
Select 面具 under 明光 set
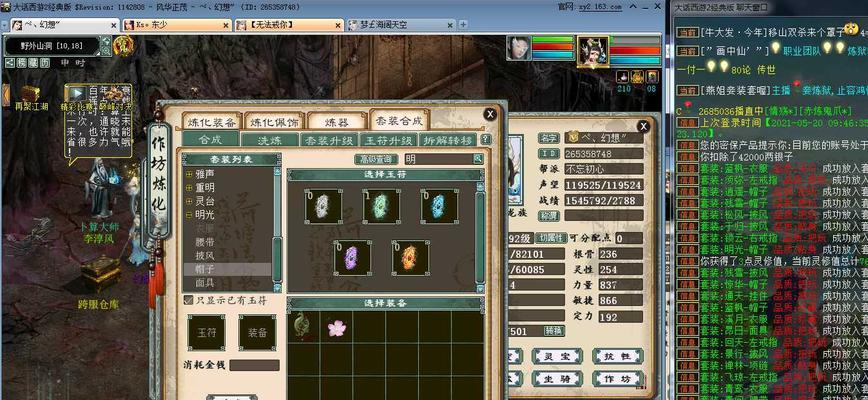(x=205, y=283)
